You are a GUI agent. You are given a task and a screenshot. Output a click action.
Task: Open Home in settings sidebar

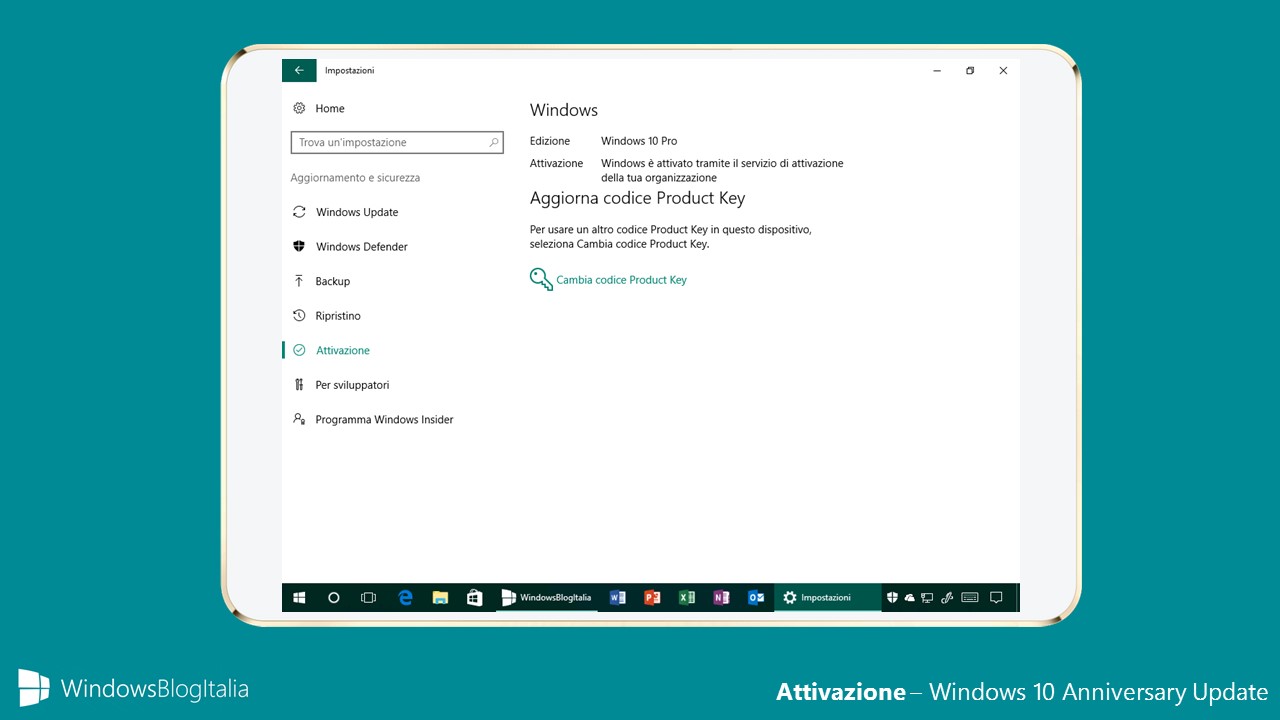click(x=329, y=108)
